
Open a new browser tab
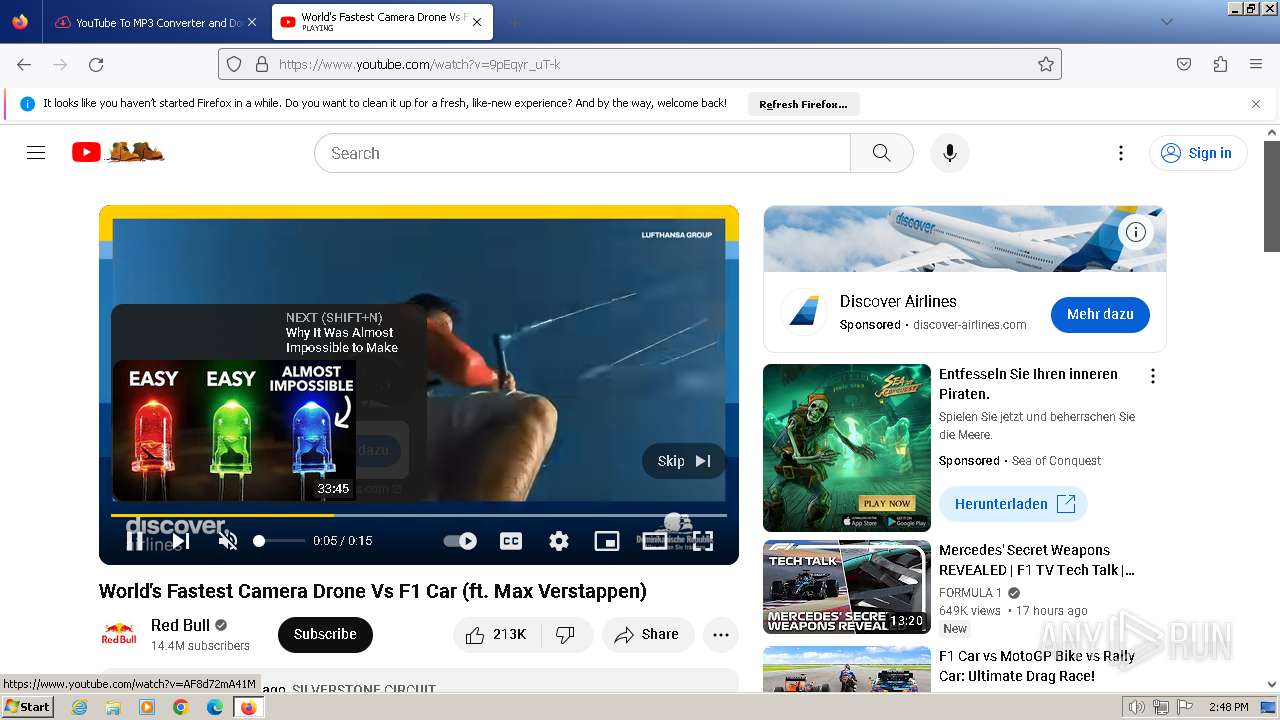coord(514,22)
